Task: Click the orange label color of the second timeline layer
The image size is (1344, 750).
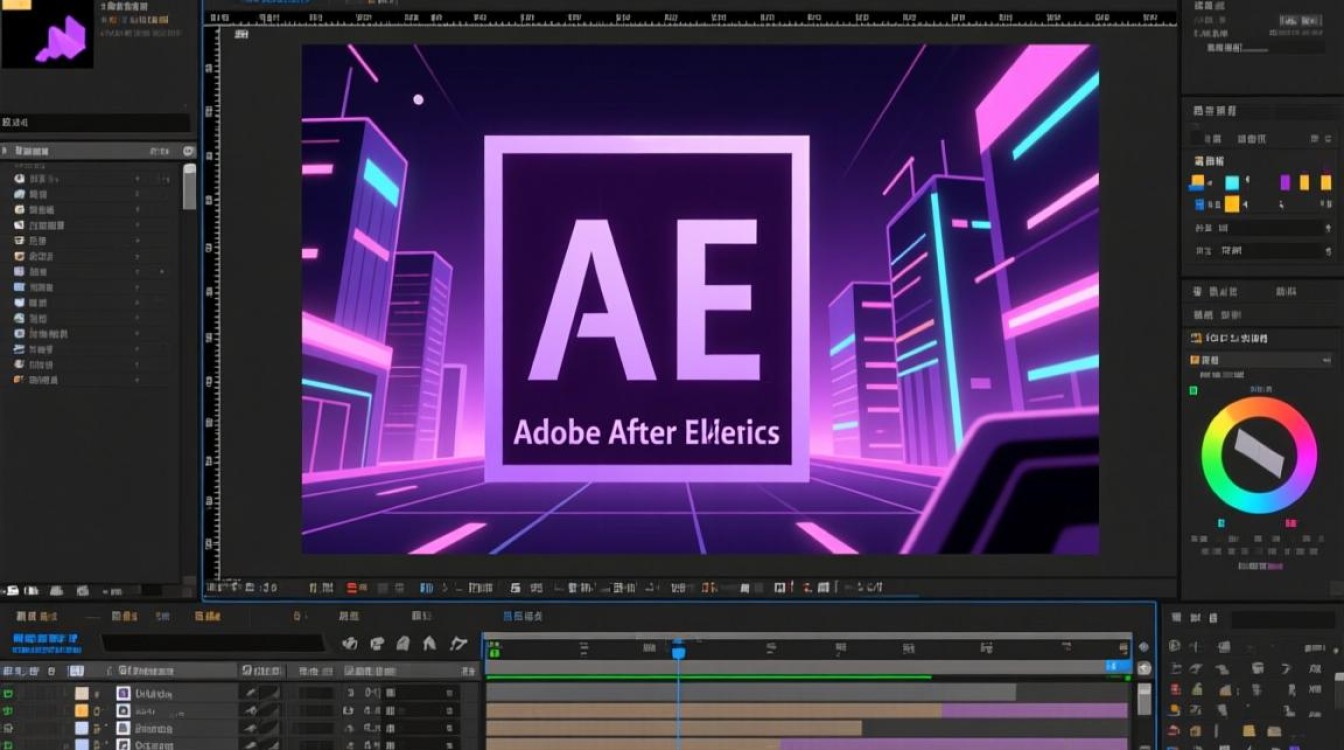Action: point(82,711)
